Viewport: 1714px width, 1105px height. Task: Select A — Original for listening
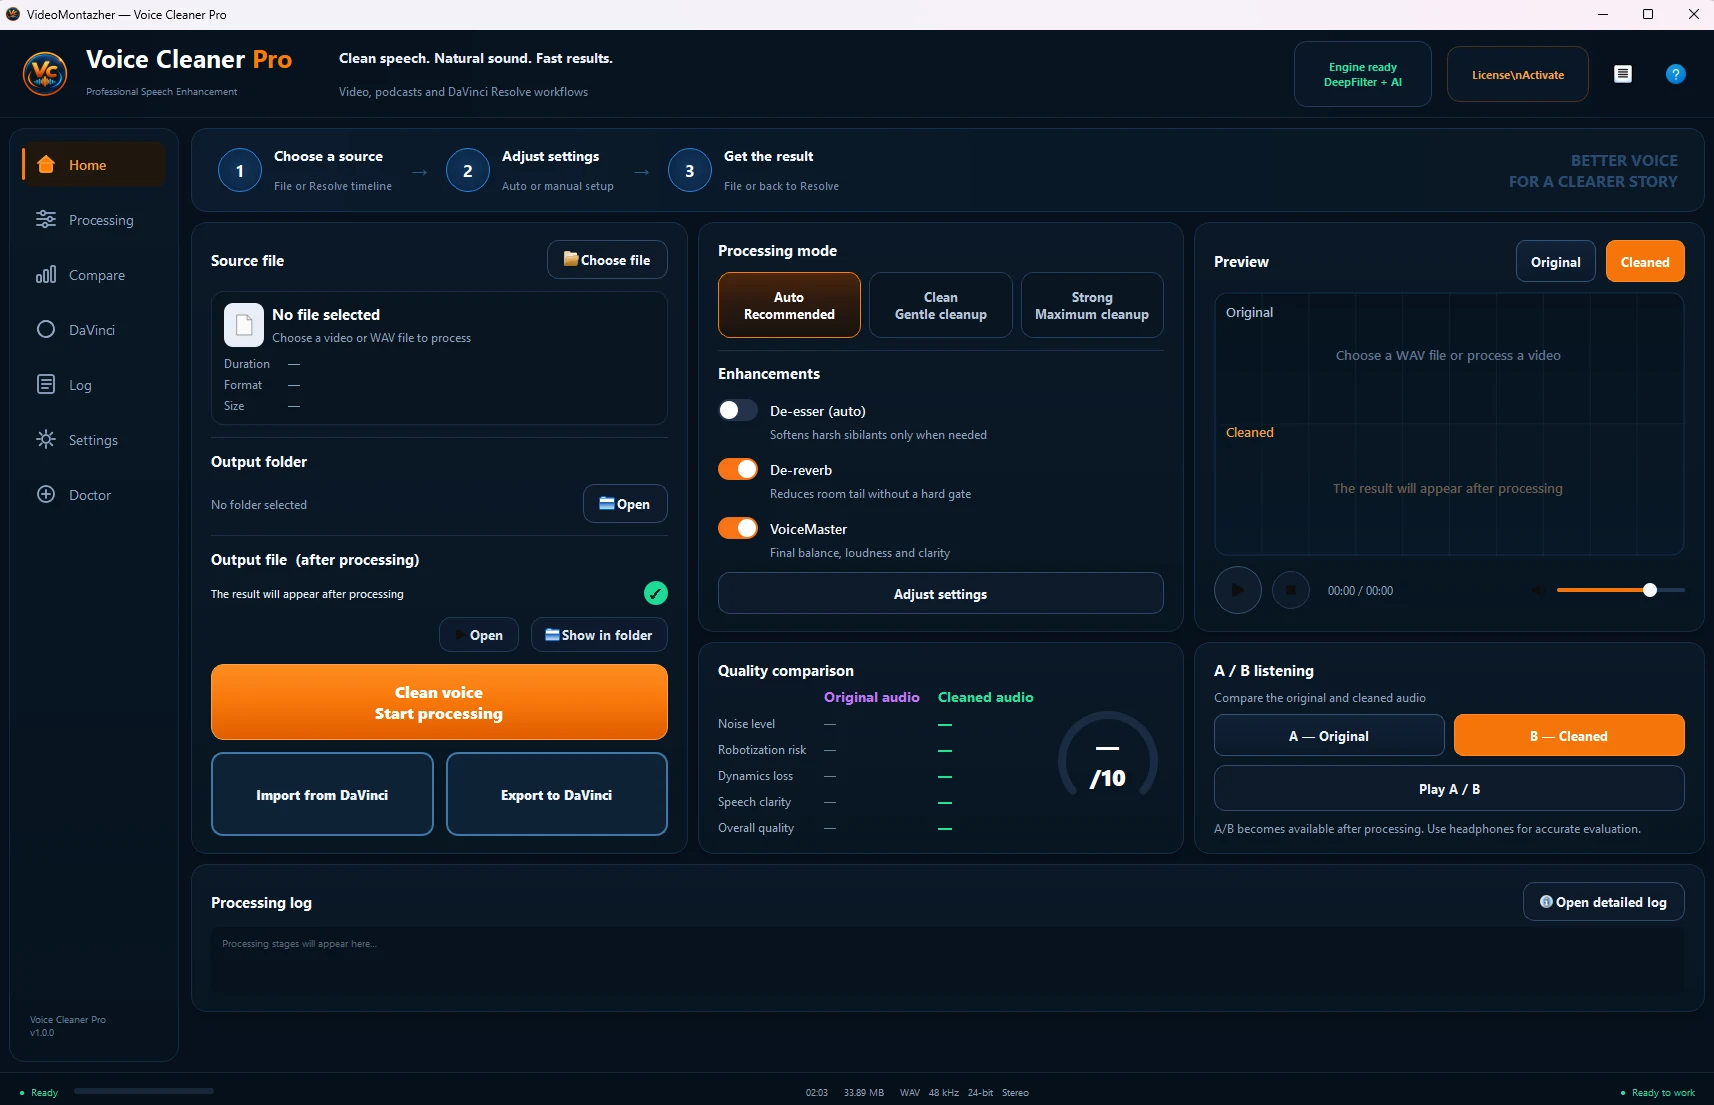1329,736
